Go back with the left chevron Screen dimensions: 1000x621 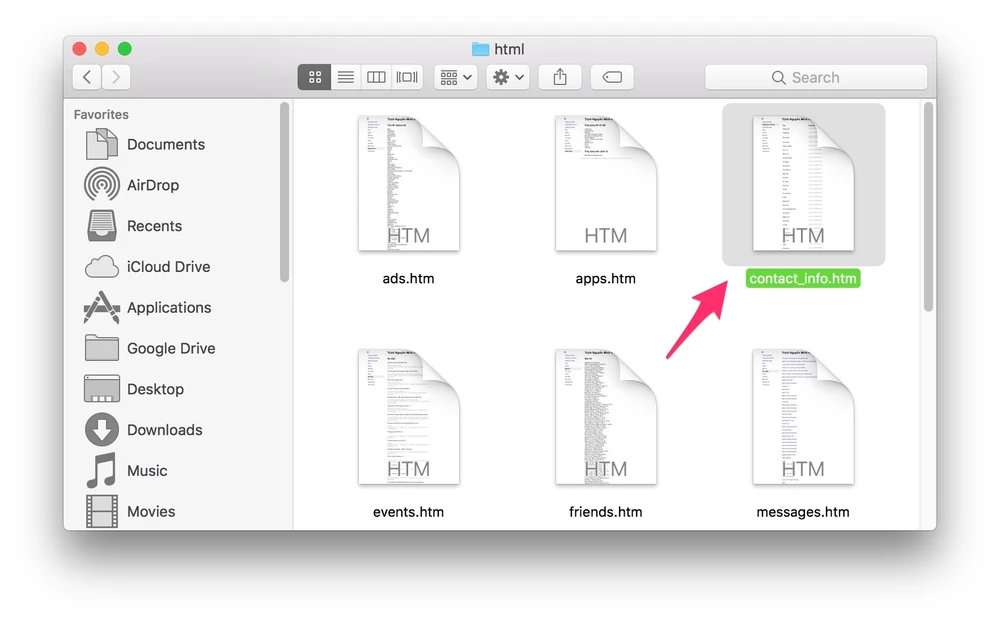[87, 77]
